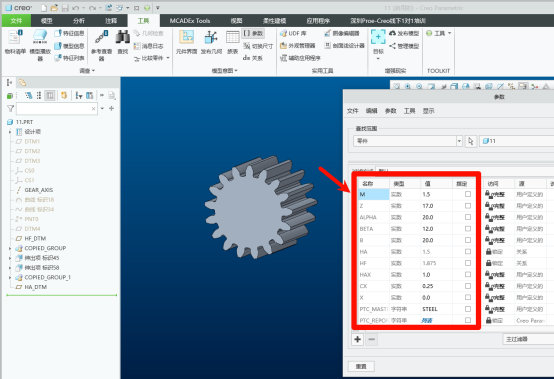This screenshot has height=379, width=554.
Task: Click in the model tree search field
Action: [57, 108]
